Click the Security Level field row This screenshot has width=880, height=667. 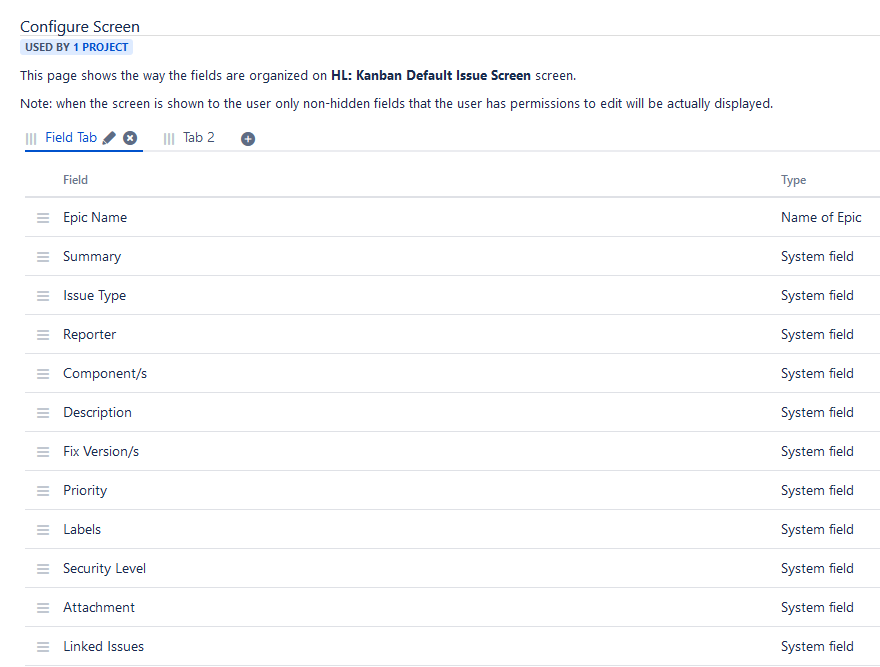coord(104,568)
